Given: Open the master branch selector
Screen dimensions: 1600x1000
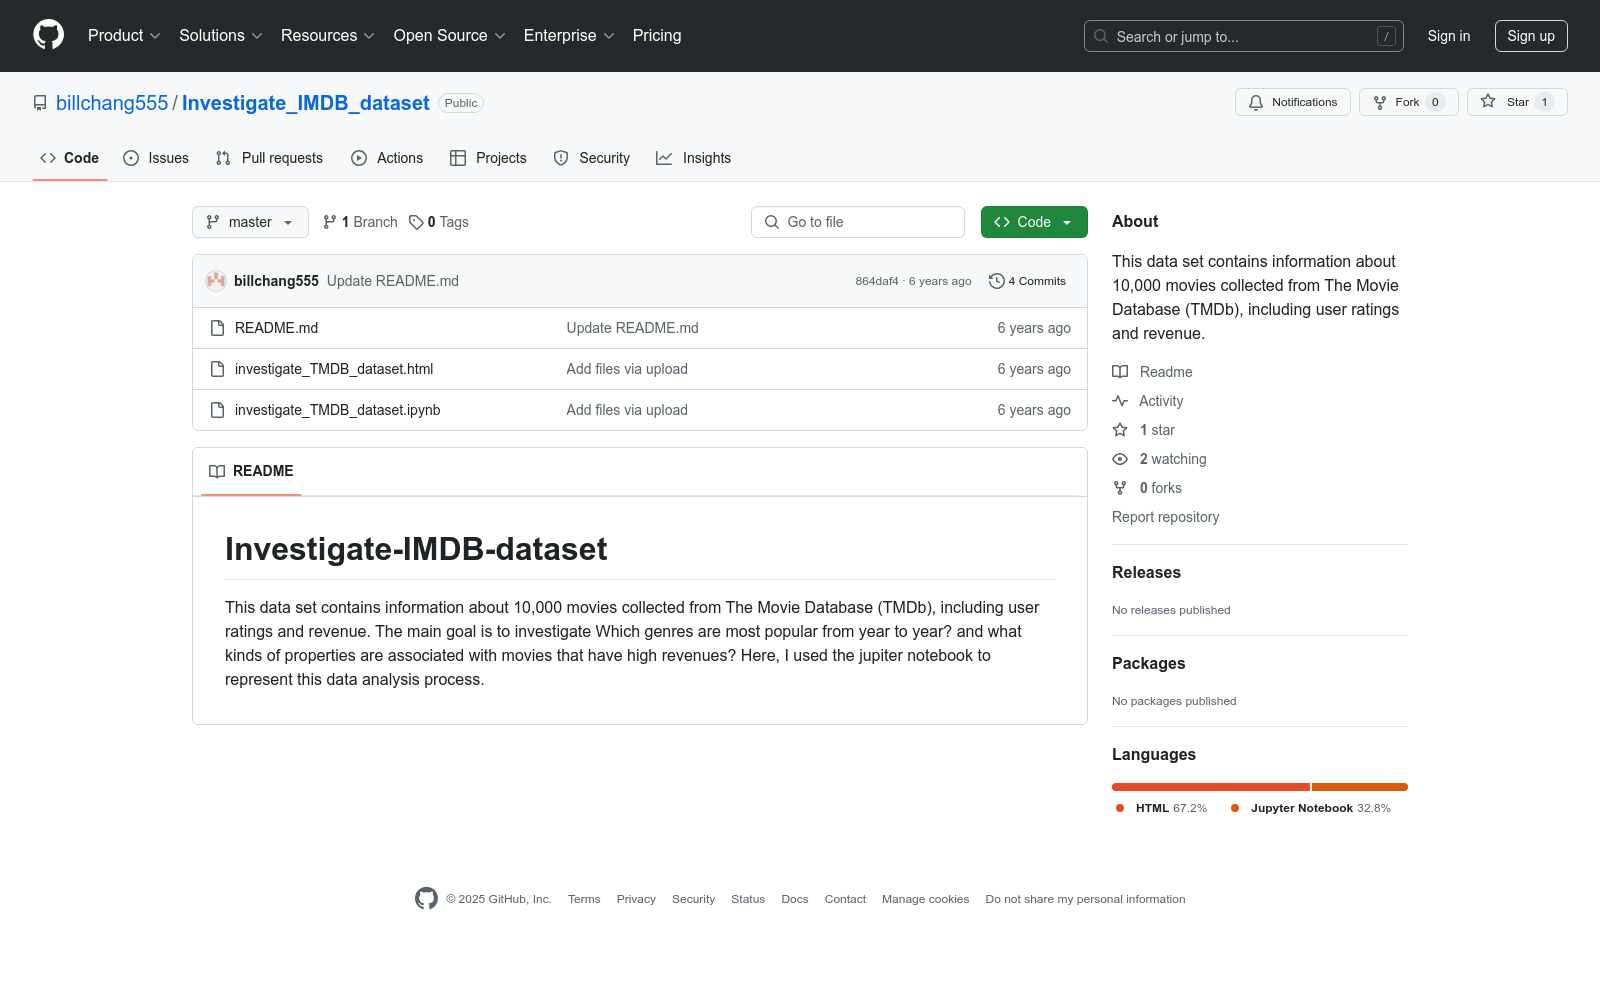Looking at the screenshot, I should click(250, 222).
